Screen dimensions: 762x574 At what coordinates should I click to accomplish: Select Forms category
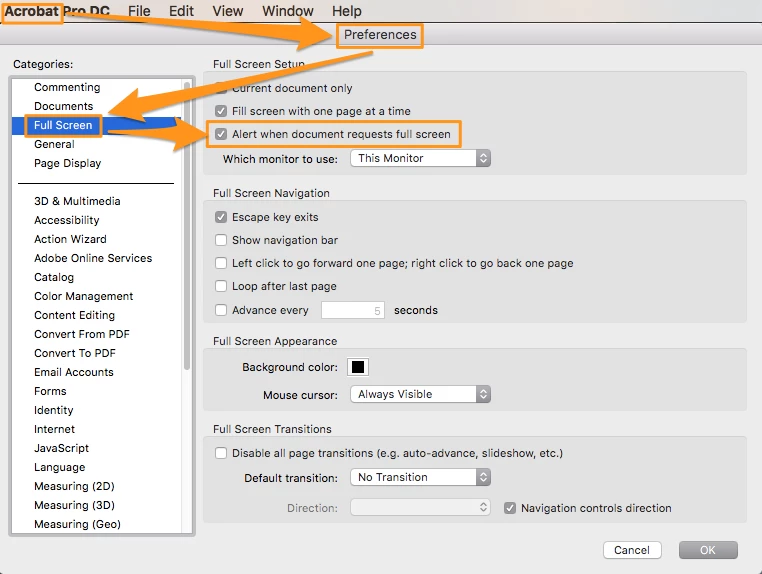coord(50,391)
